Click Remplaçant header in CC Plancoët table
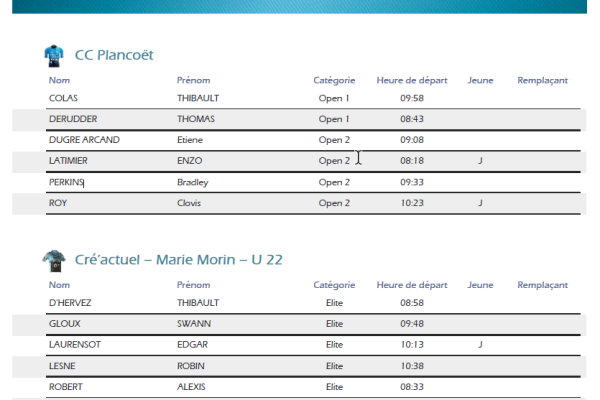 pos(542,81)
